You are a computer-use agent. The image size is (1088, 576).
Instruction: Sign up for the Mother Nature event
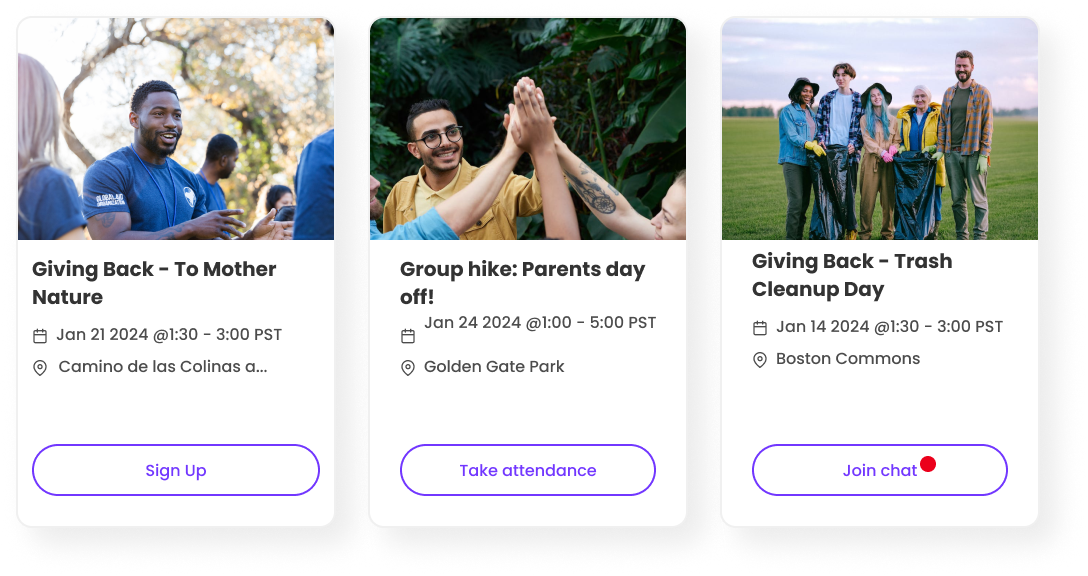point(176,470)
